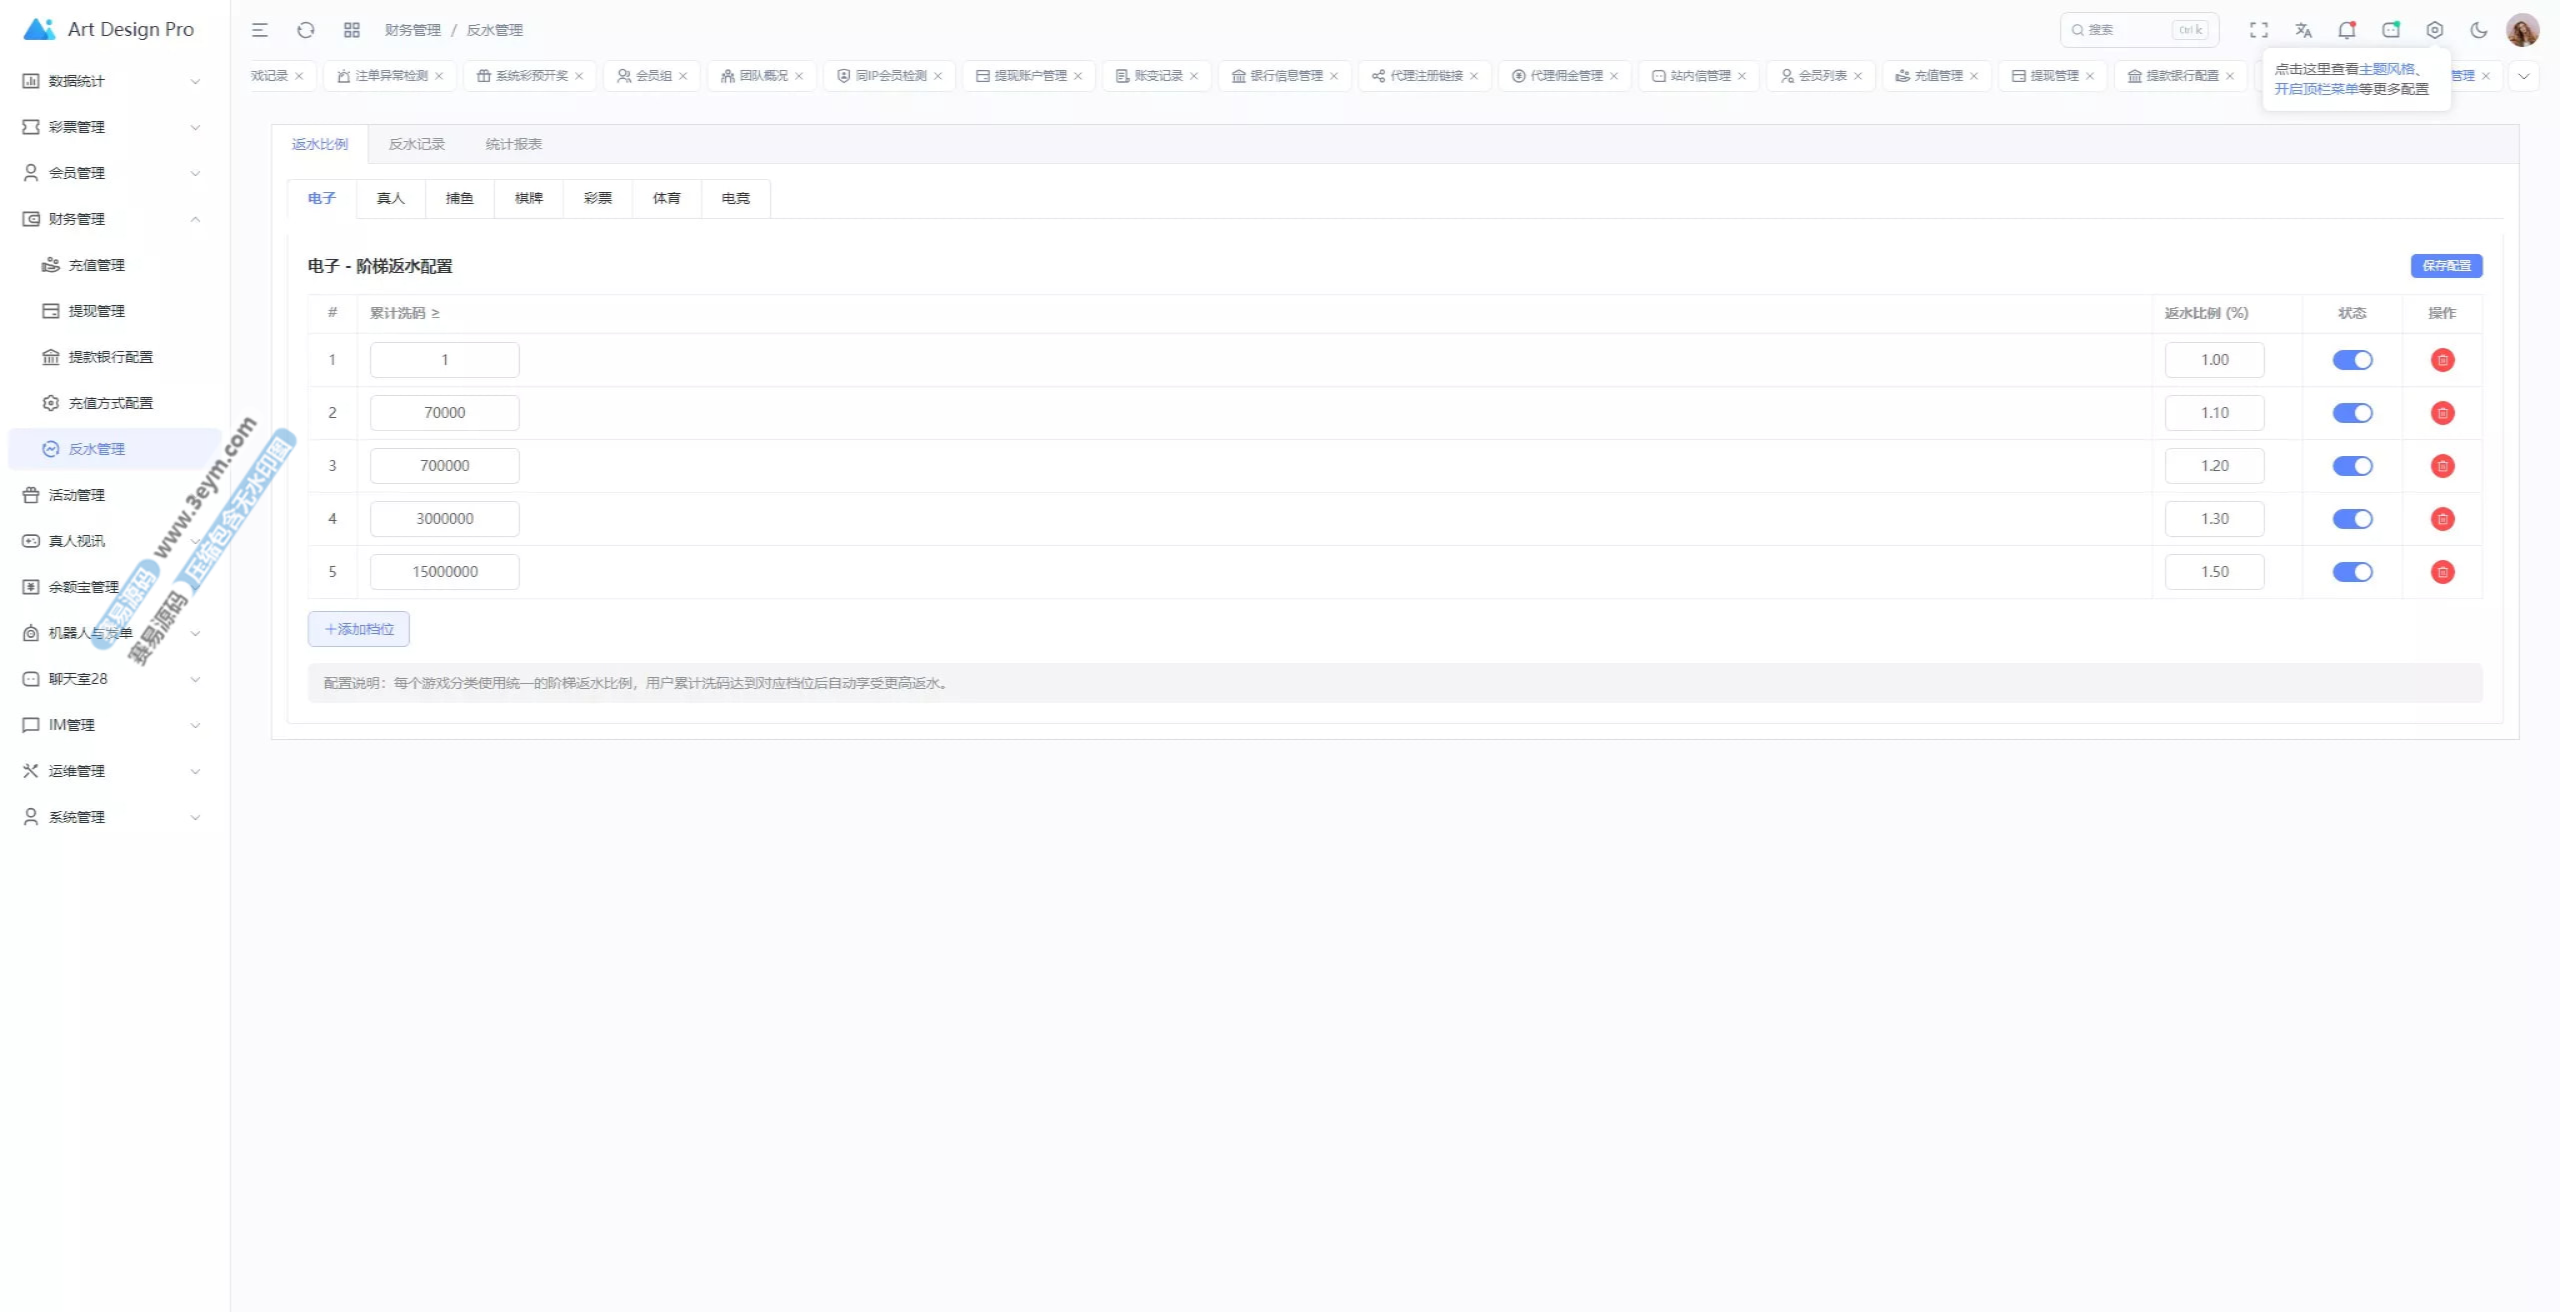Toggle the status switch for the 15000000 tier
The width and height of the screenshot is (2560, 1312).
2352,572
